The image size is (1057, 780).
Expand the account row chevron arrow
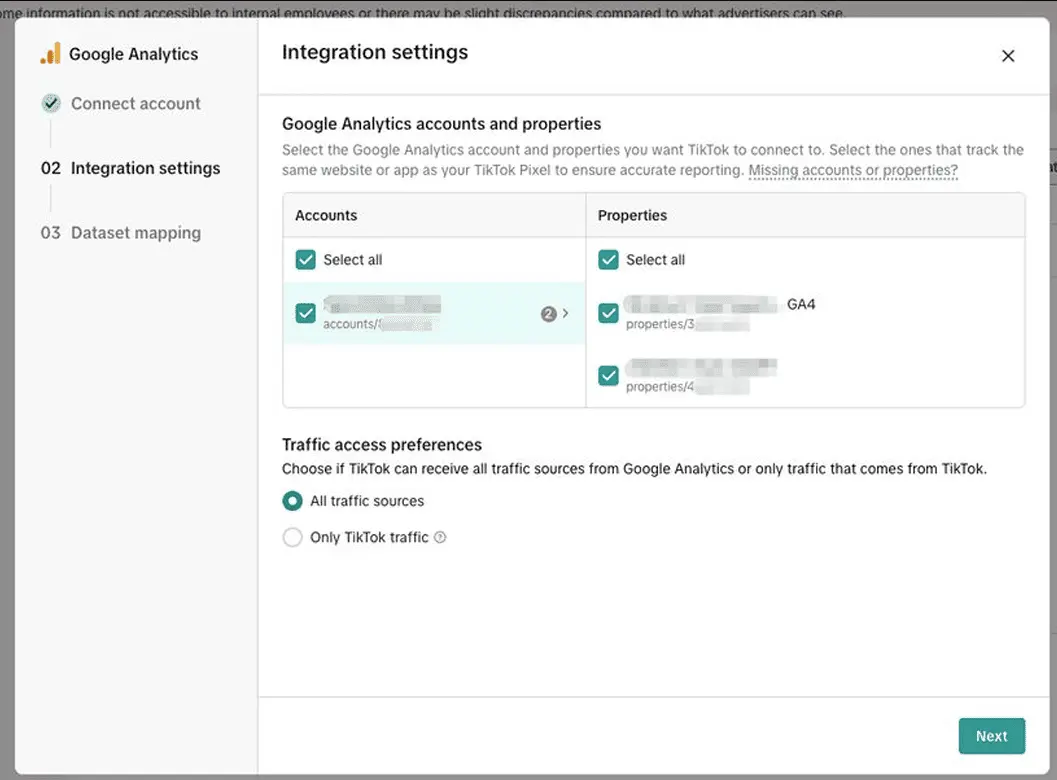point(566,313)
